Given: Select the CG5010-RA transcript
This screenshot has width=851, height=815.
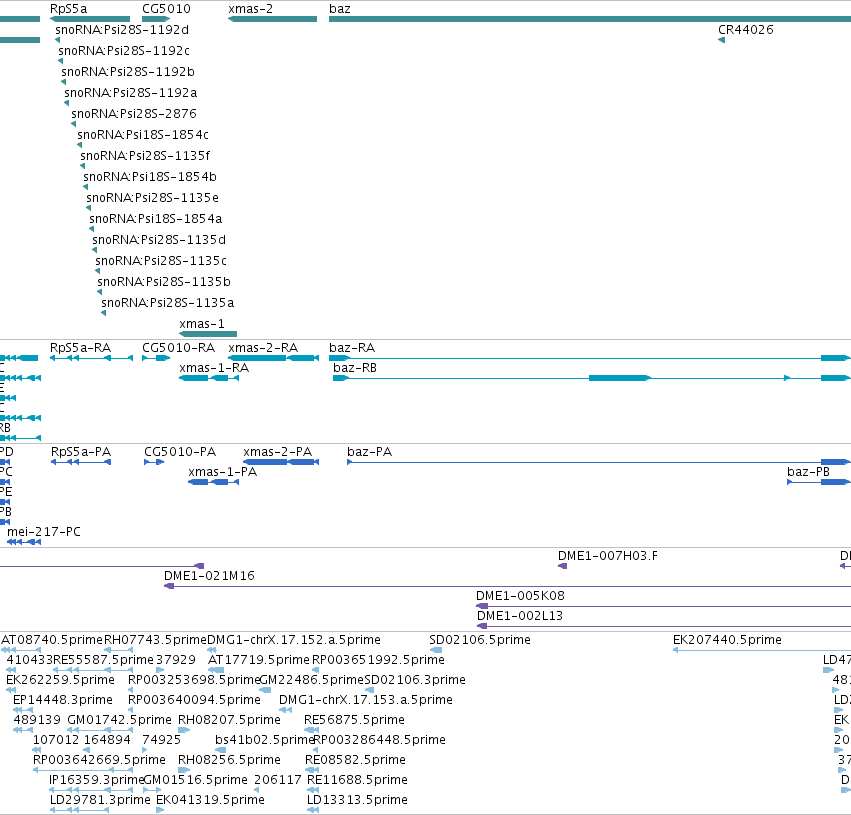Looking at the screenshot, I should 156,358.
